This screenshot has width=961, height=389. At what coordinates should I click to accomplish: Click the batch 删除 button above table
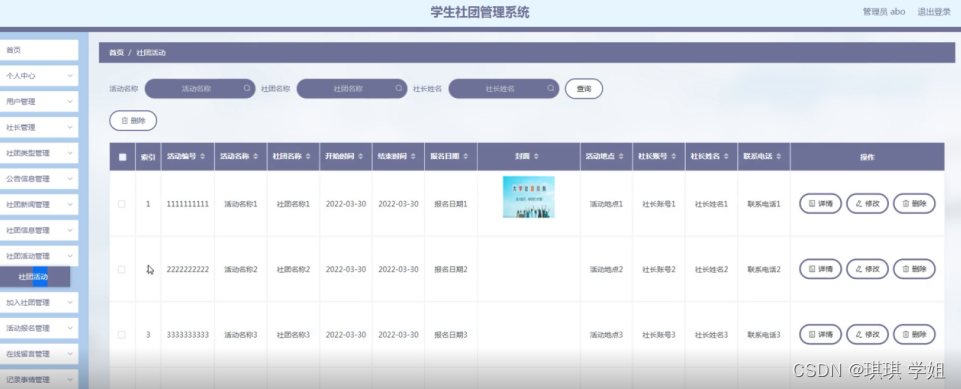(x=133, y=121)
